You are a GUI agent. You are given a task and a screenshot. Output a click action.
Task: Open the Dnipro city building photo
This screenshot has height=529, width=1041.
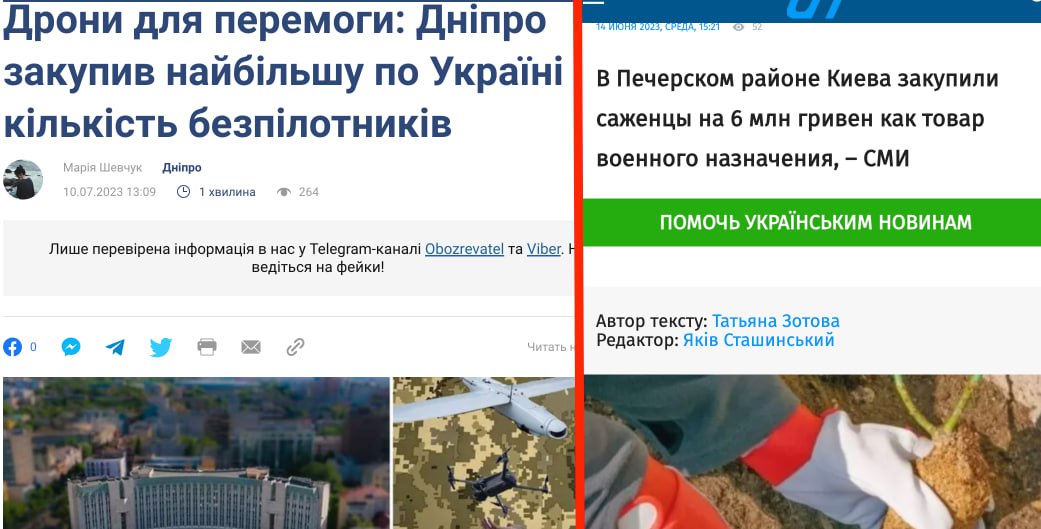pos(197,453)
